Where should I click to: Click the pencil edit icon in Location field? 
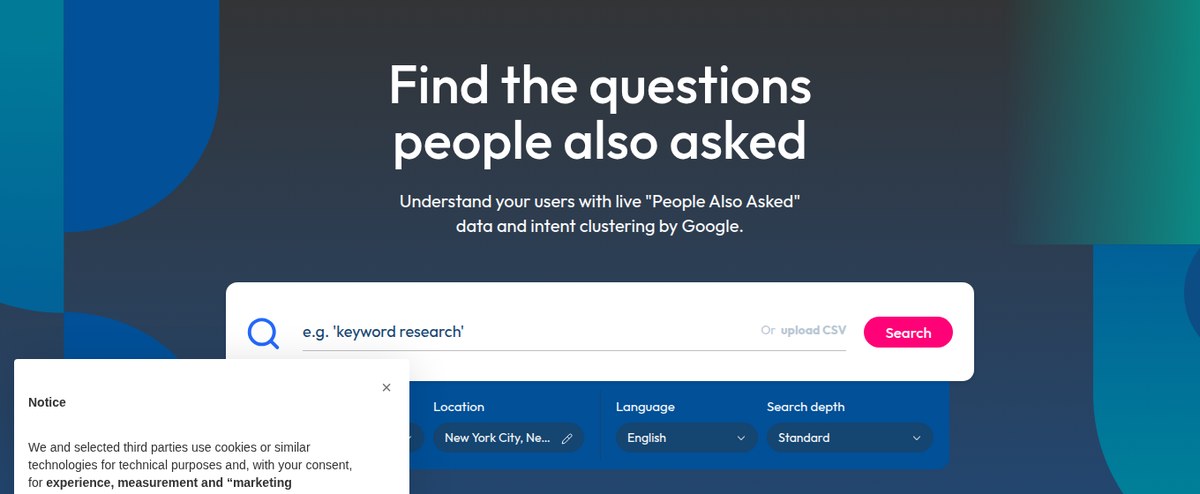click(x=567, y=438)
